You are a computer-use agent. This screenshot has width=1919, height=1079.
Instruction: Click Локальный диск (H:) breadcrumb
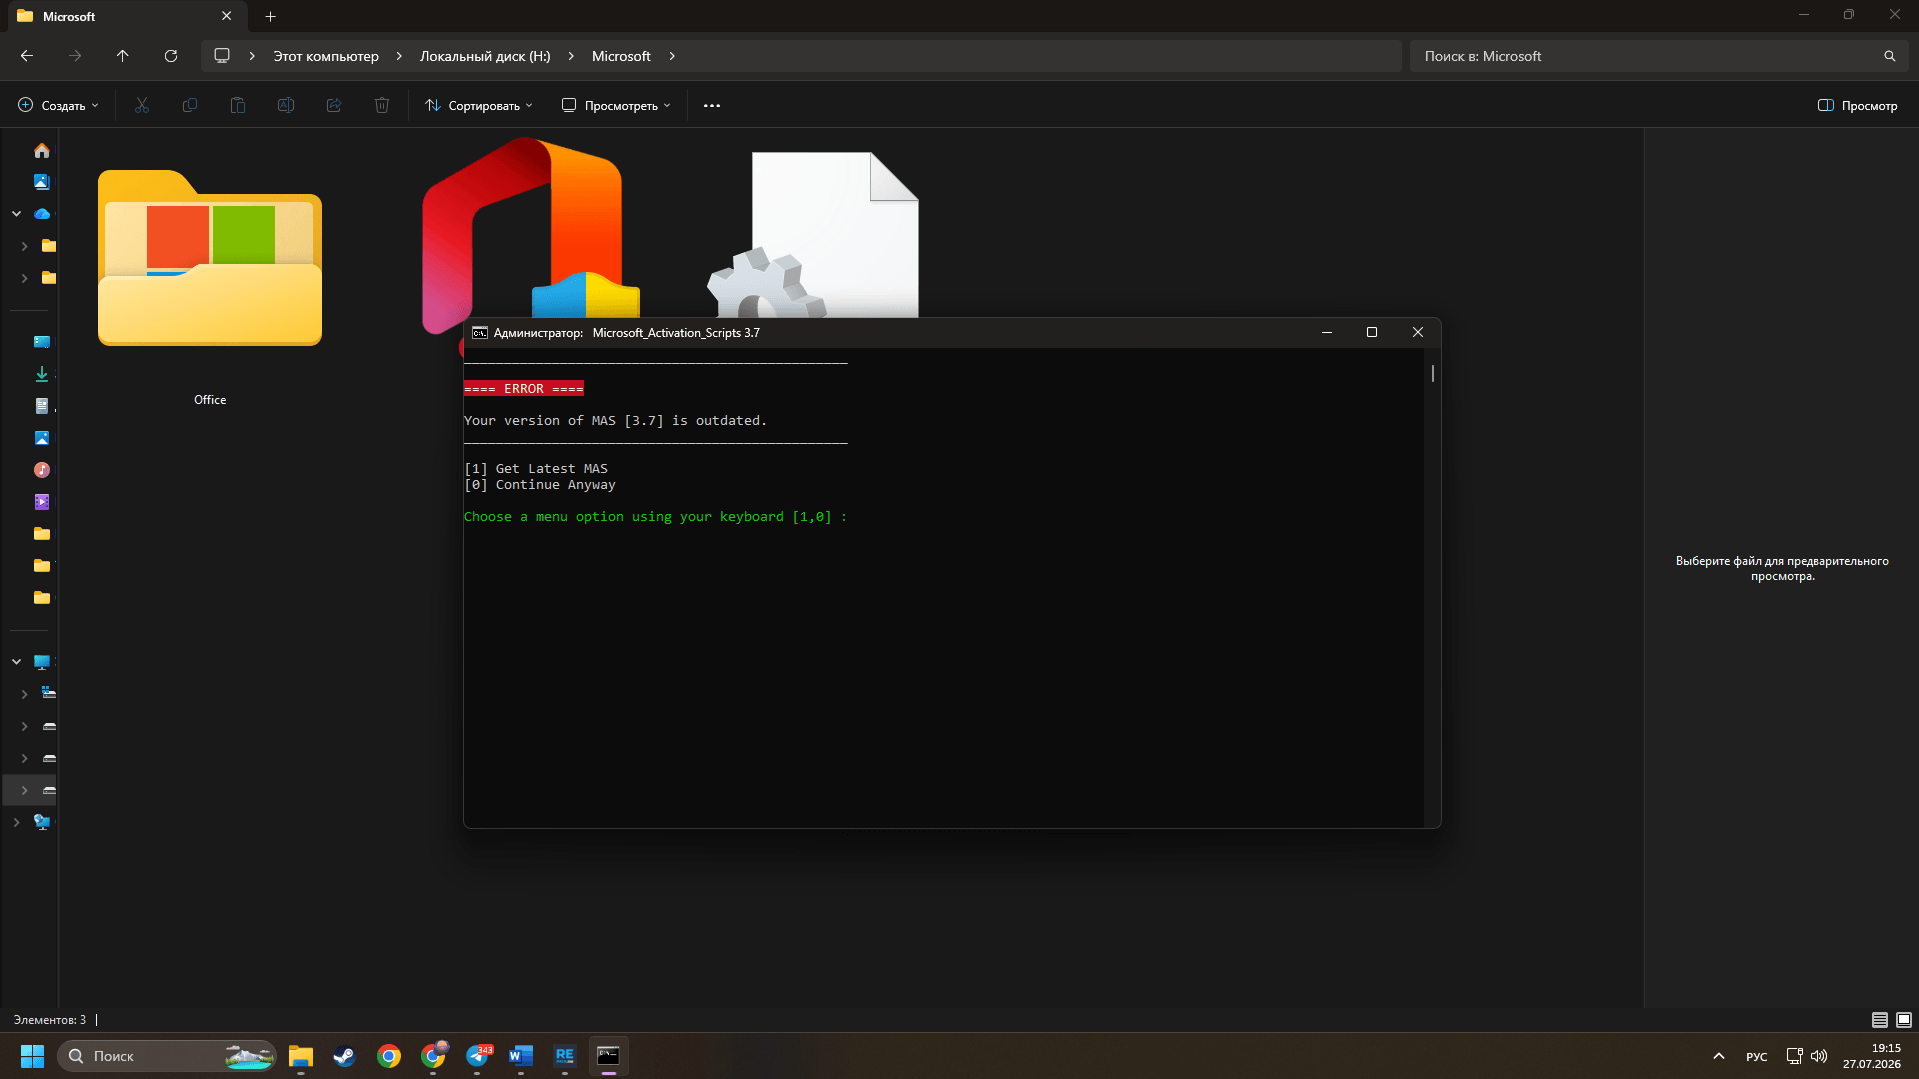(x=485, y=56)
